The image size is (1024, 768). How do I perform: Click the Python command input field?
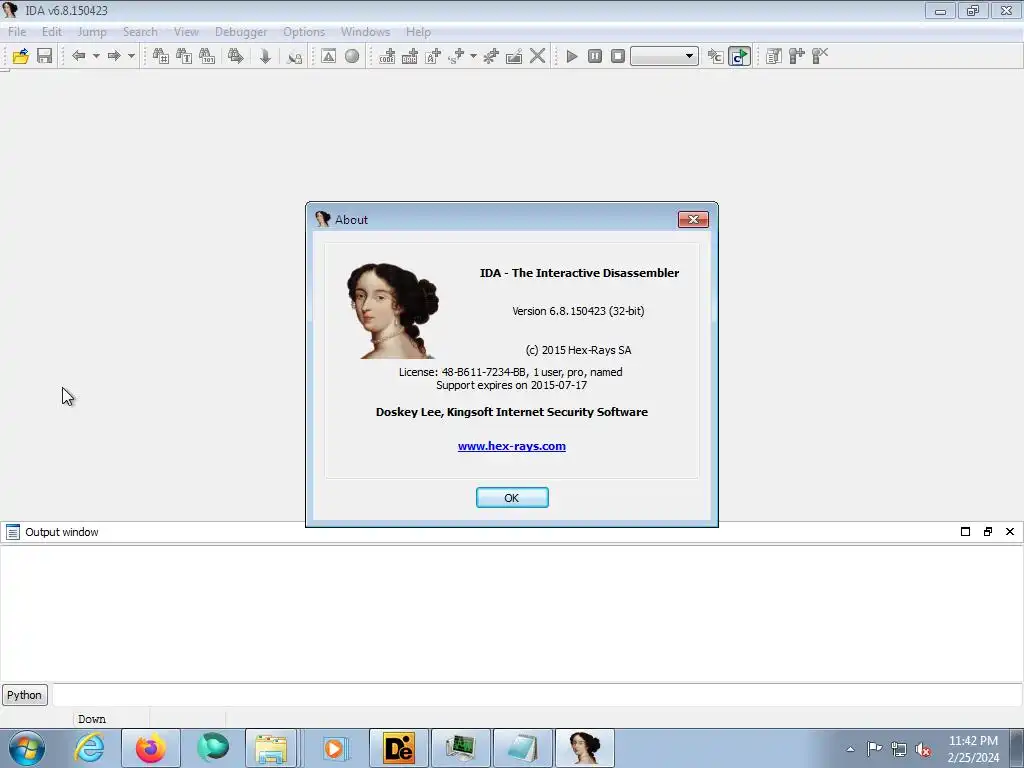537,695
